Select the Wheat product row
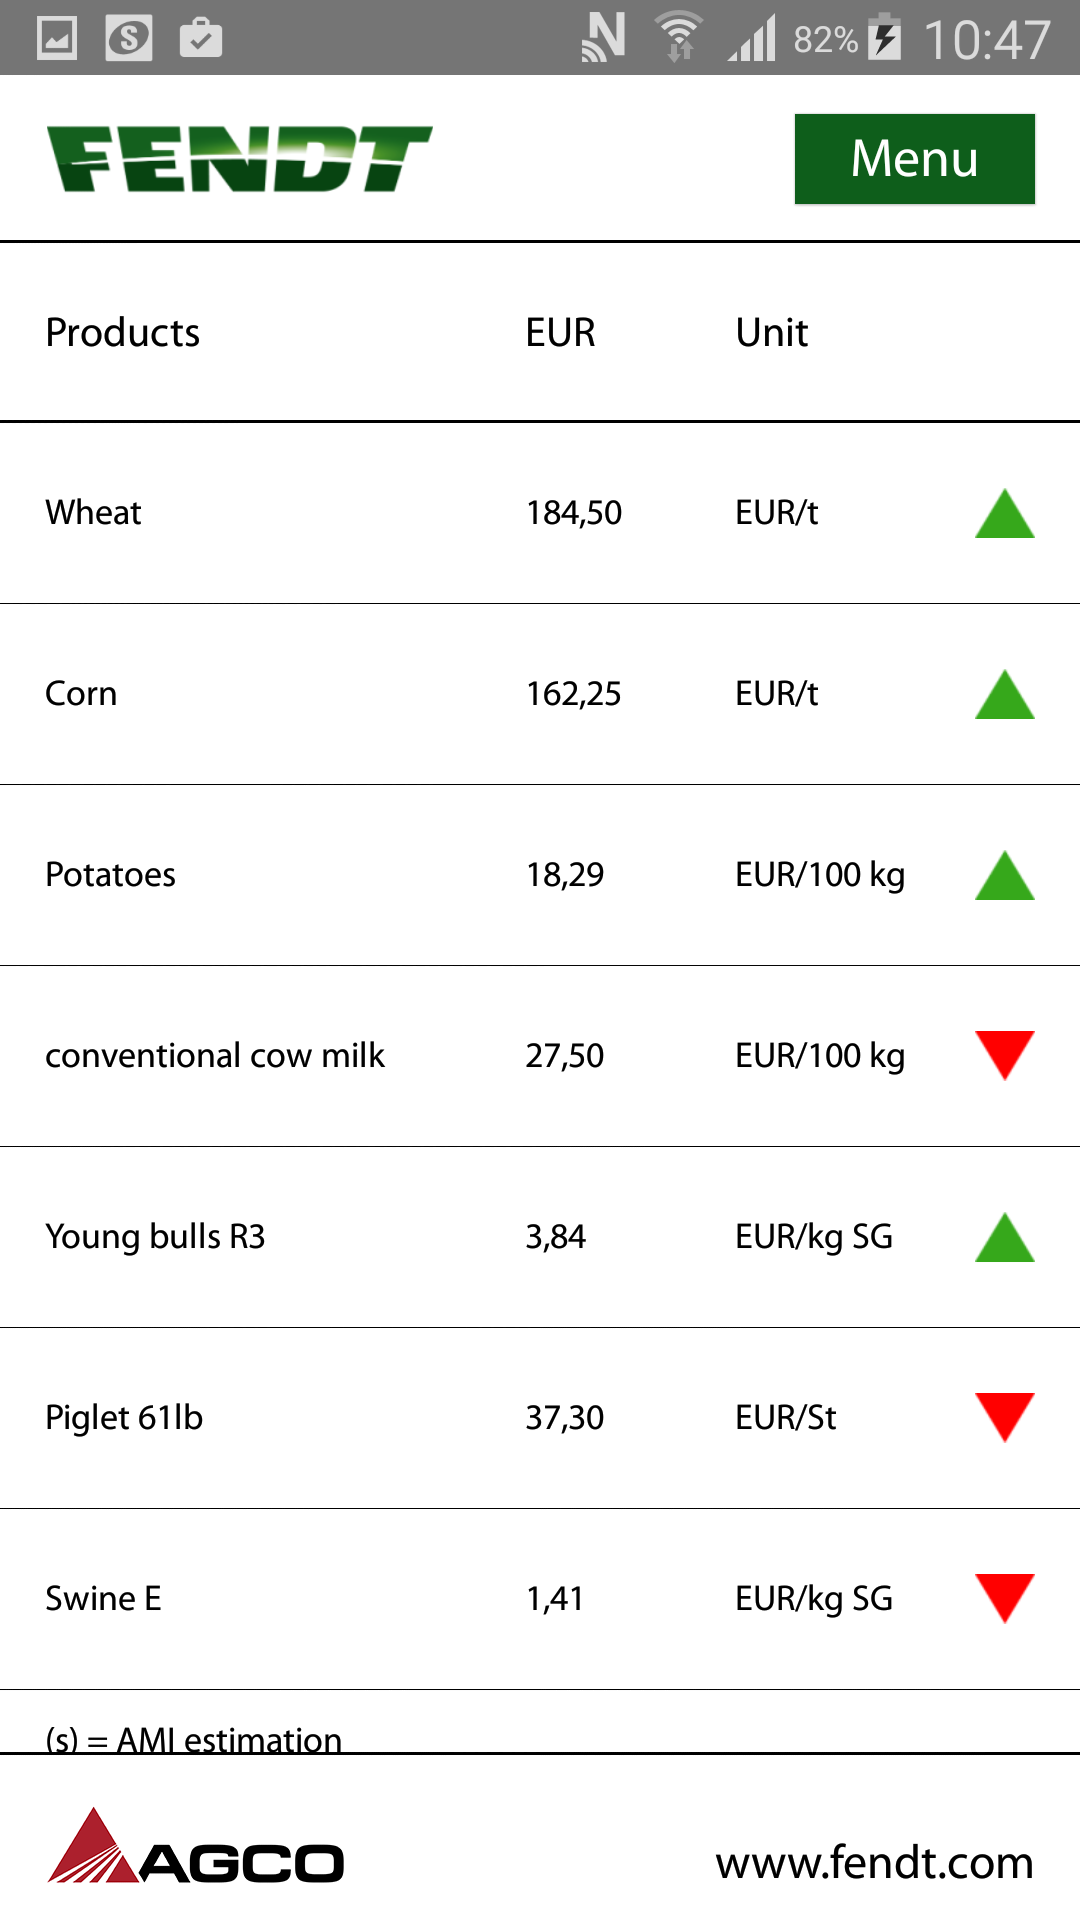Viewport: 1080px width, 1920px height. point(94,513)
